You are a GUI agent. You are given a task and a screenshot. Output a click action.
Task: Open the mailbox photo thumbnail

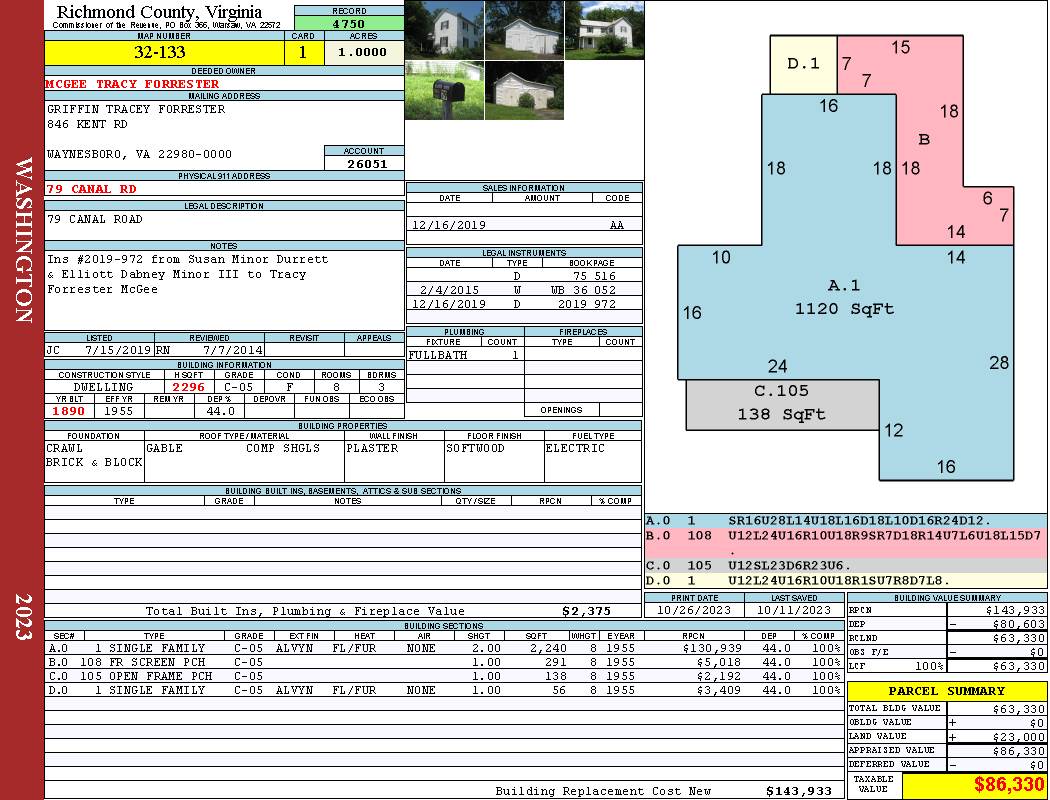445,90
